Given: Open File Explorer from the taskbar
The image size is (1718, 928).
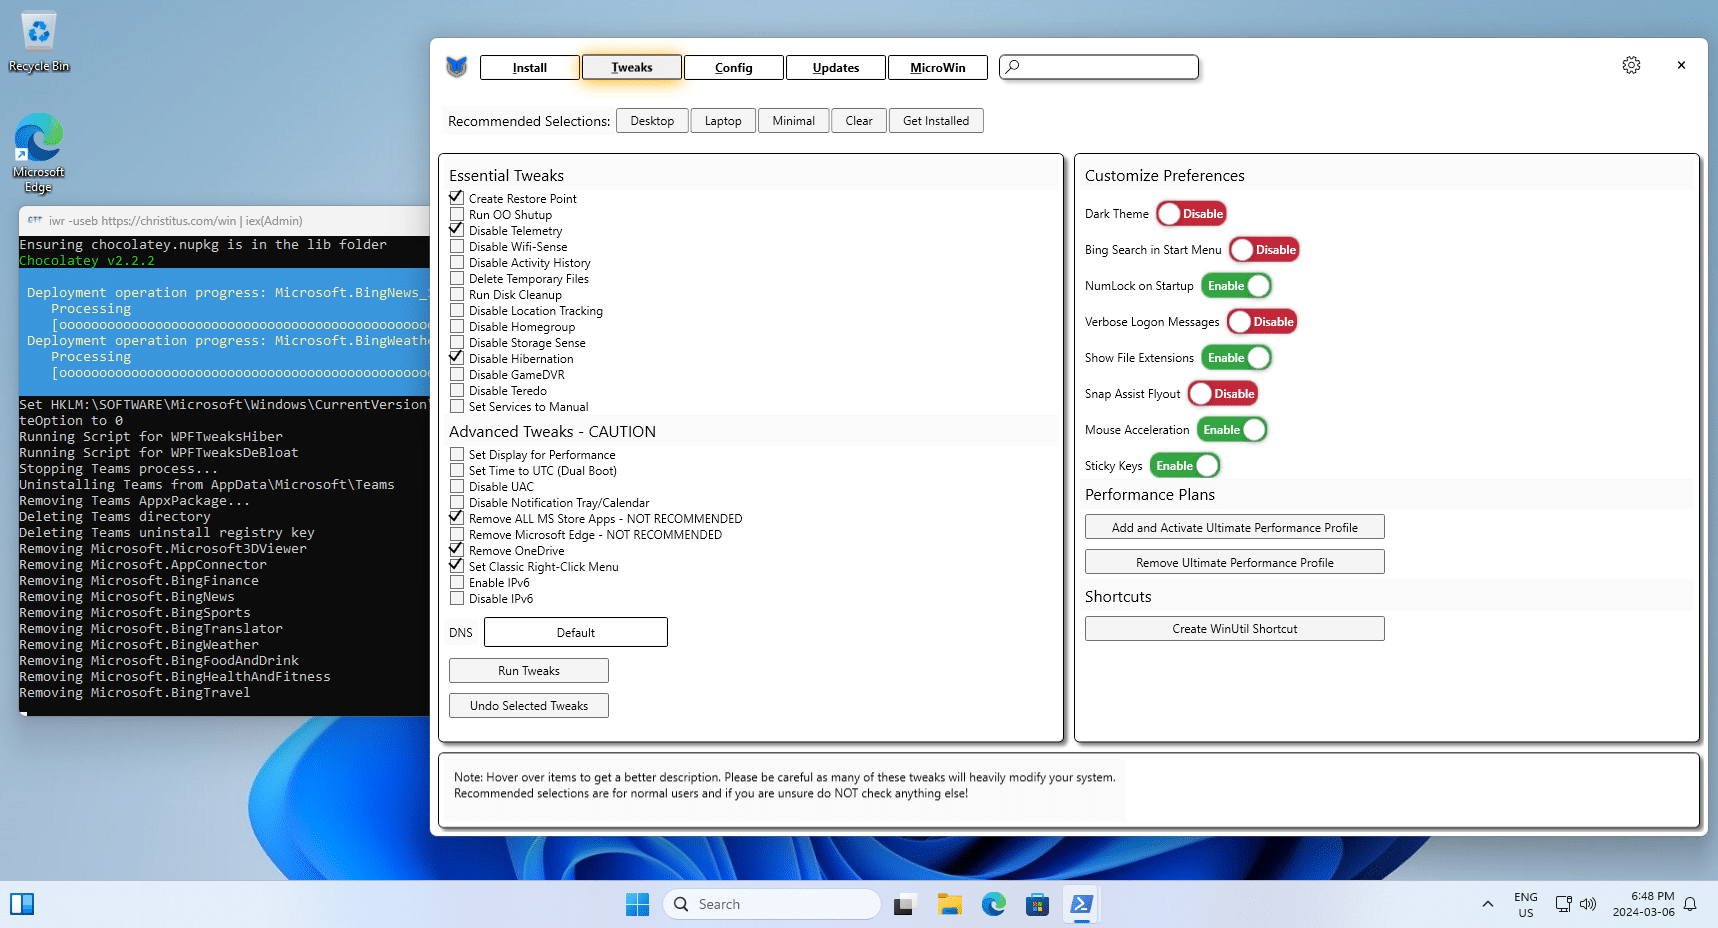Looking at the screenshot, I should point(949,903).
